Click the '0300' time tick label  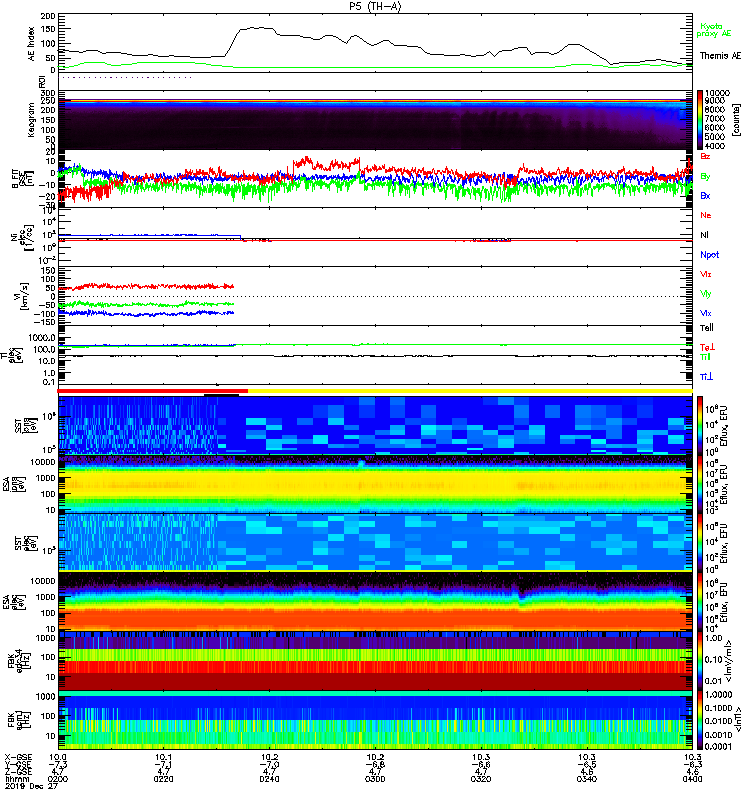[x=375, y=779]
